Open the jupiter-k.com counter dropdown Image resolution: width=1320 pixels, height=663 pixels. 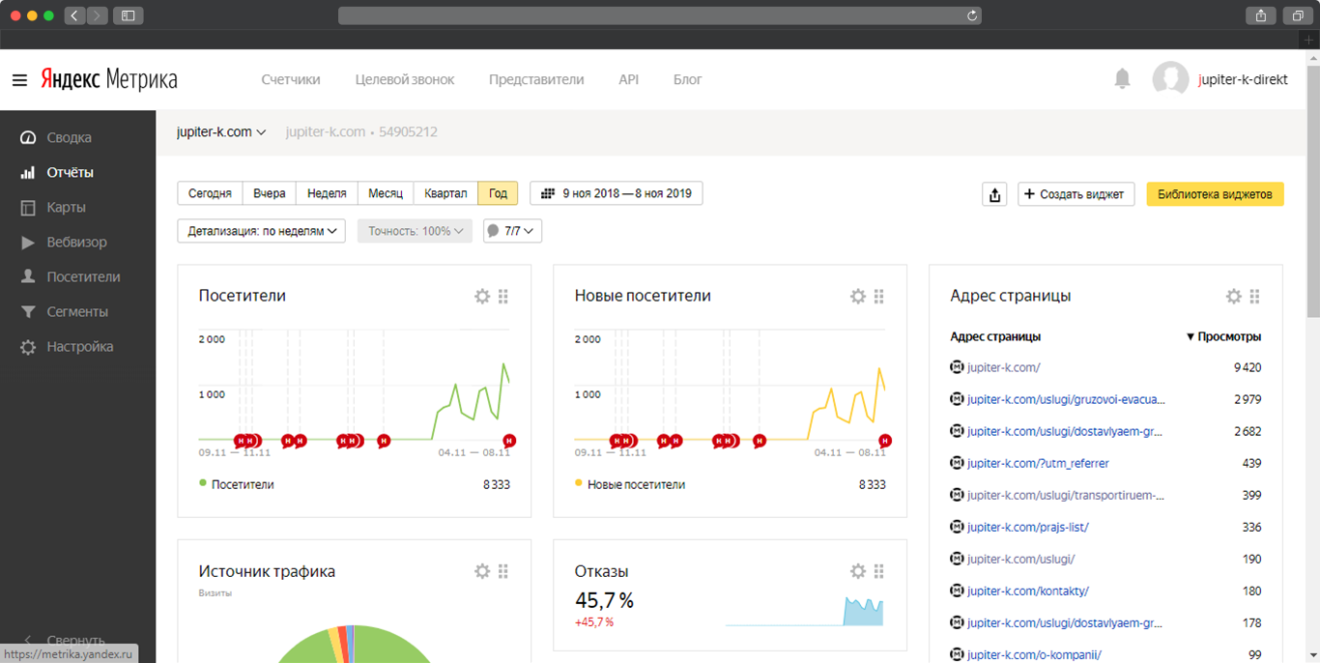pos(221,132)
